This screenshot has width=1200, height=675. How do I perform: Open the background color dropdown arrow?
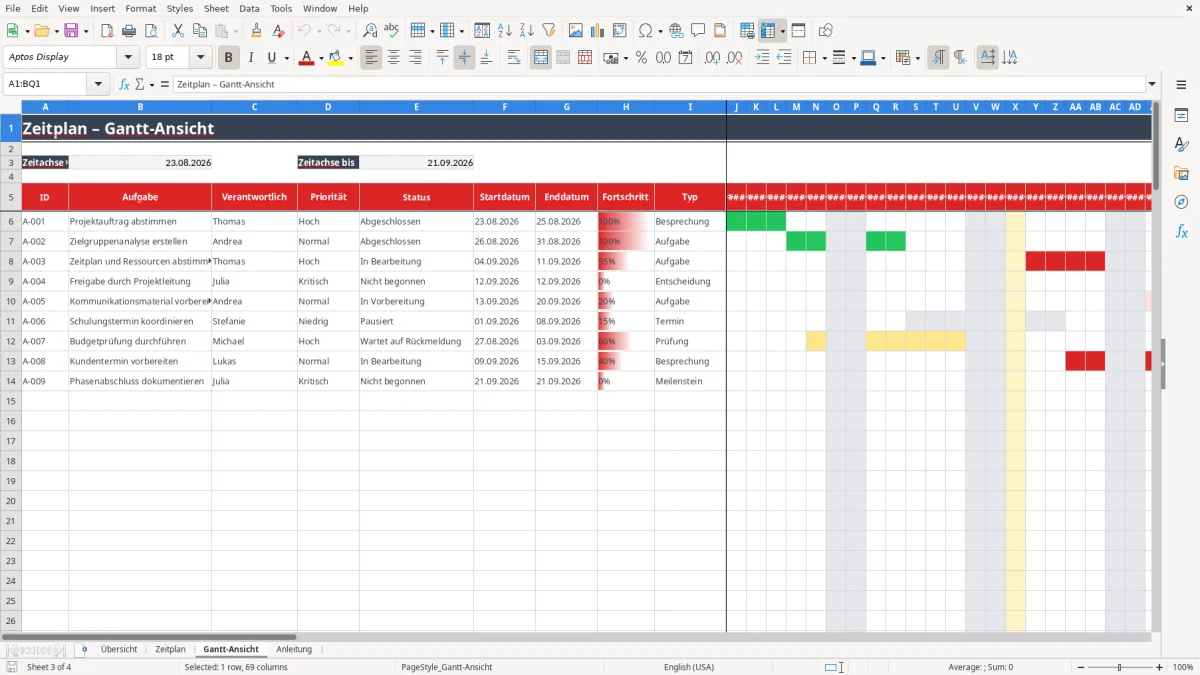(x=351, y=58)
